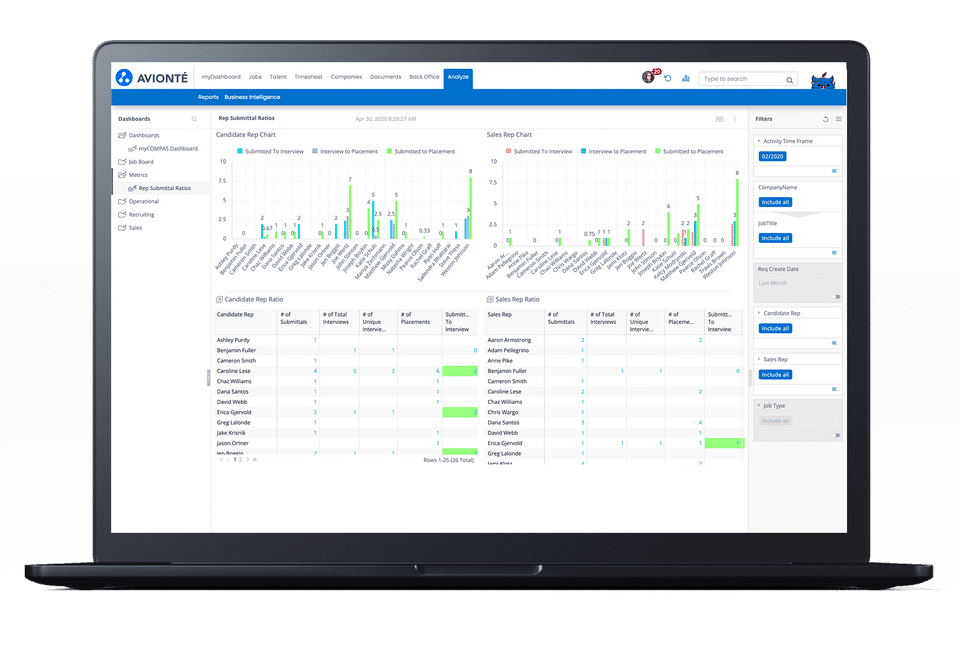Open the Back Office tab

point(424,77)
